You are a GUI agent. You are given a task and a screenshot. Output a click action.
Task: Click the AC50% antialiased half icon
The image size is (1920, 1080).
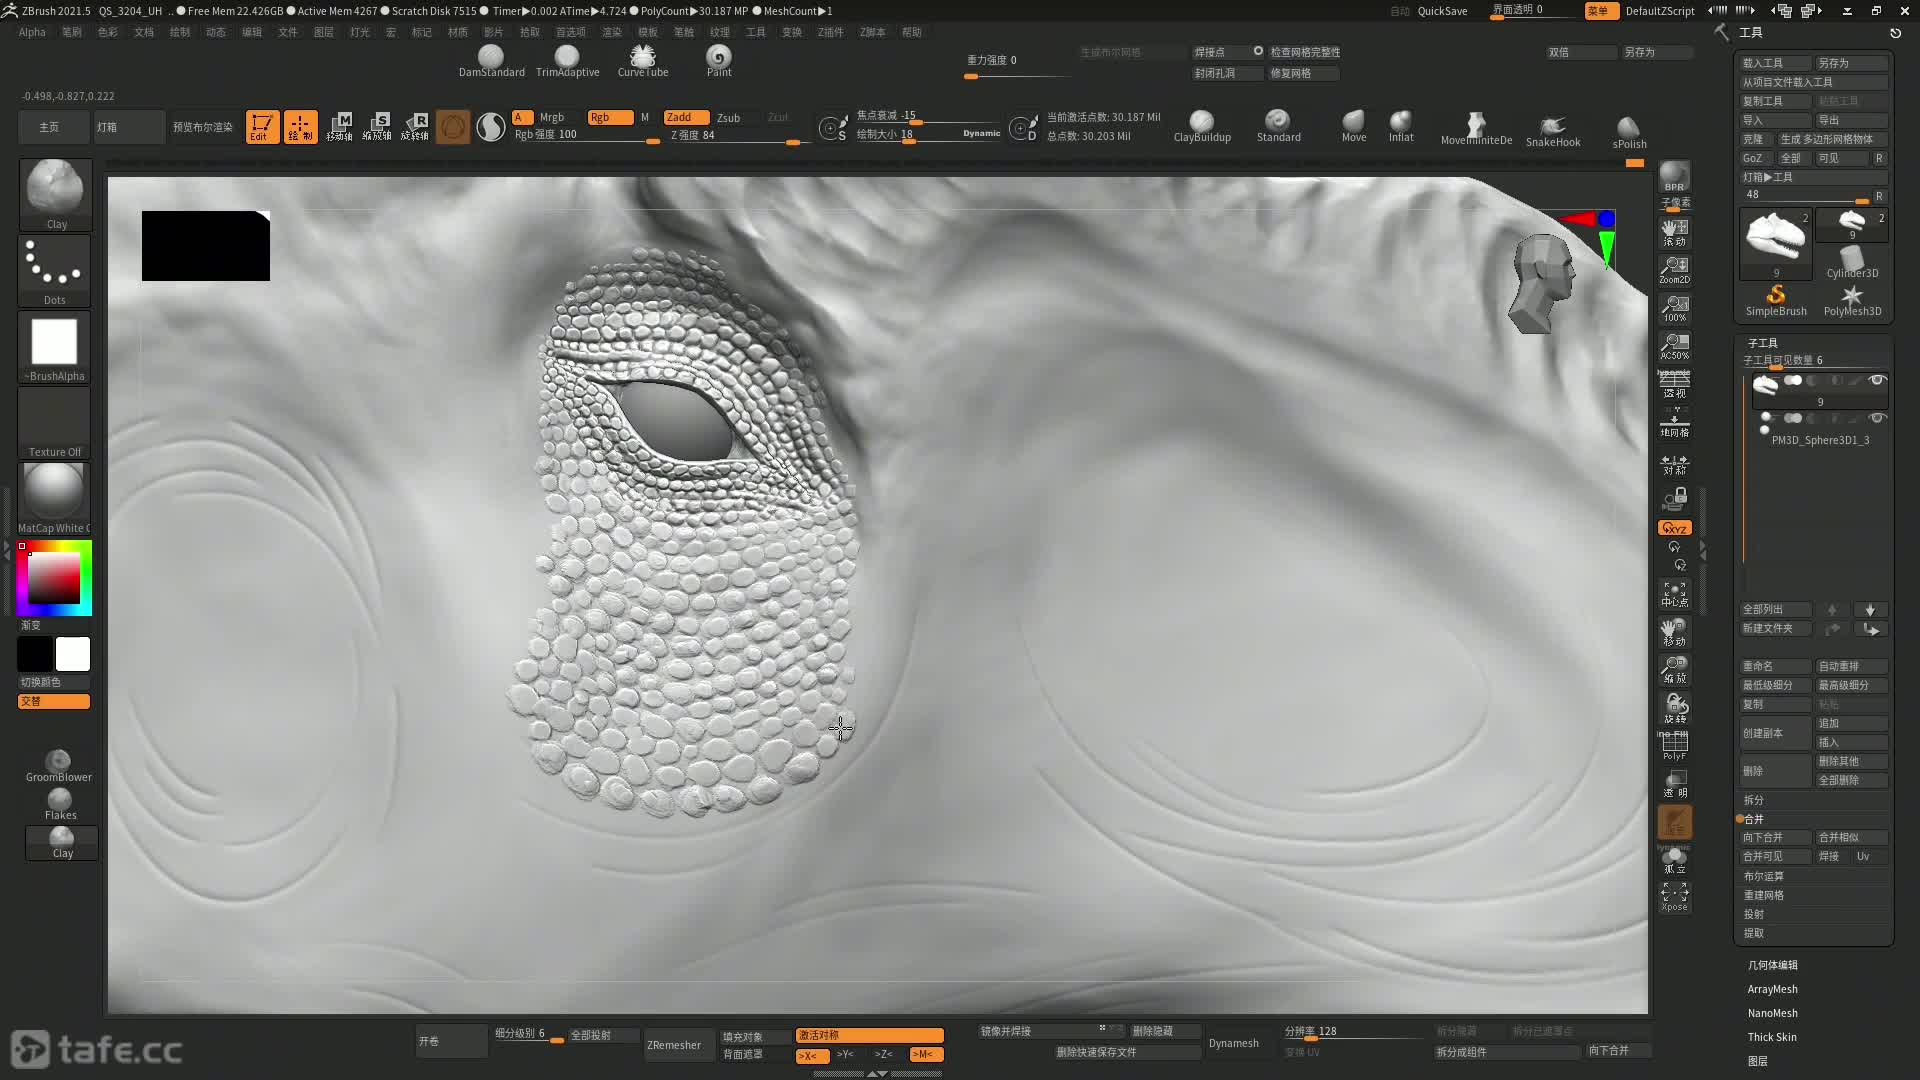click(1674, 346)
